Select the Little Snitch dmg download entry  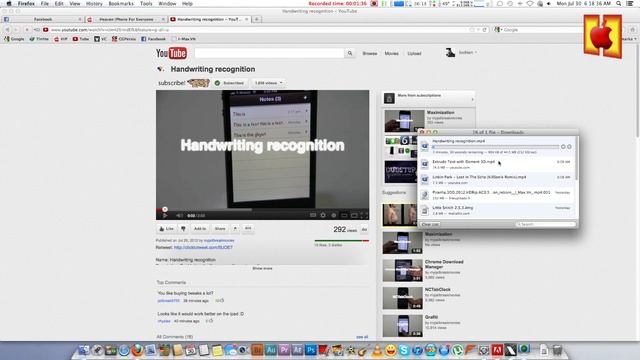tap(497, 210)
